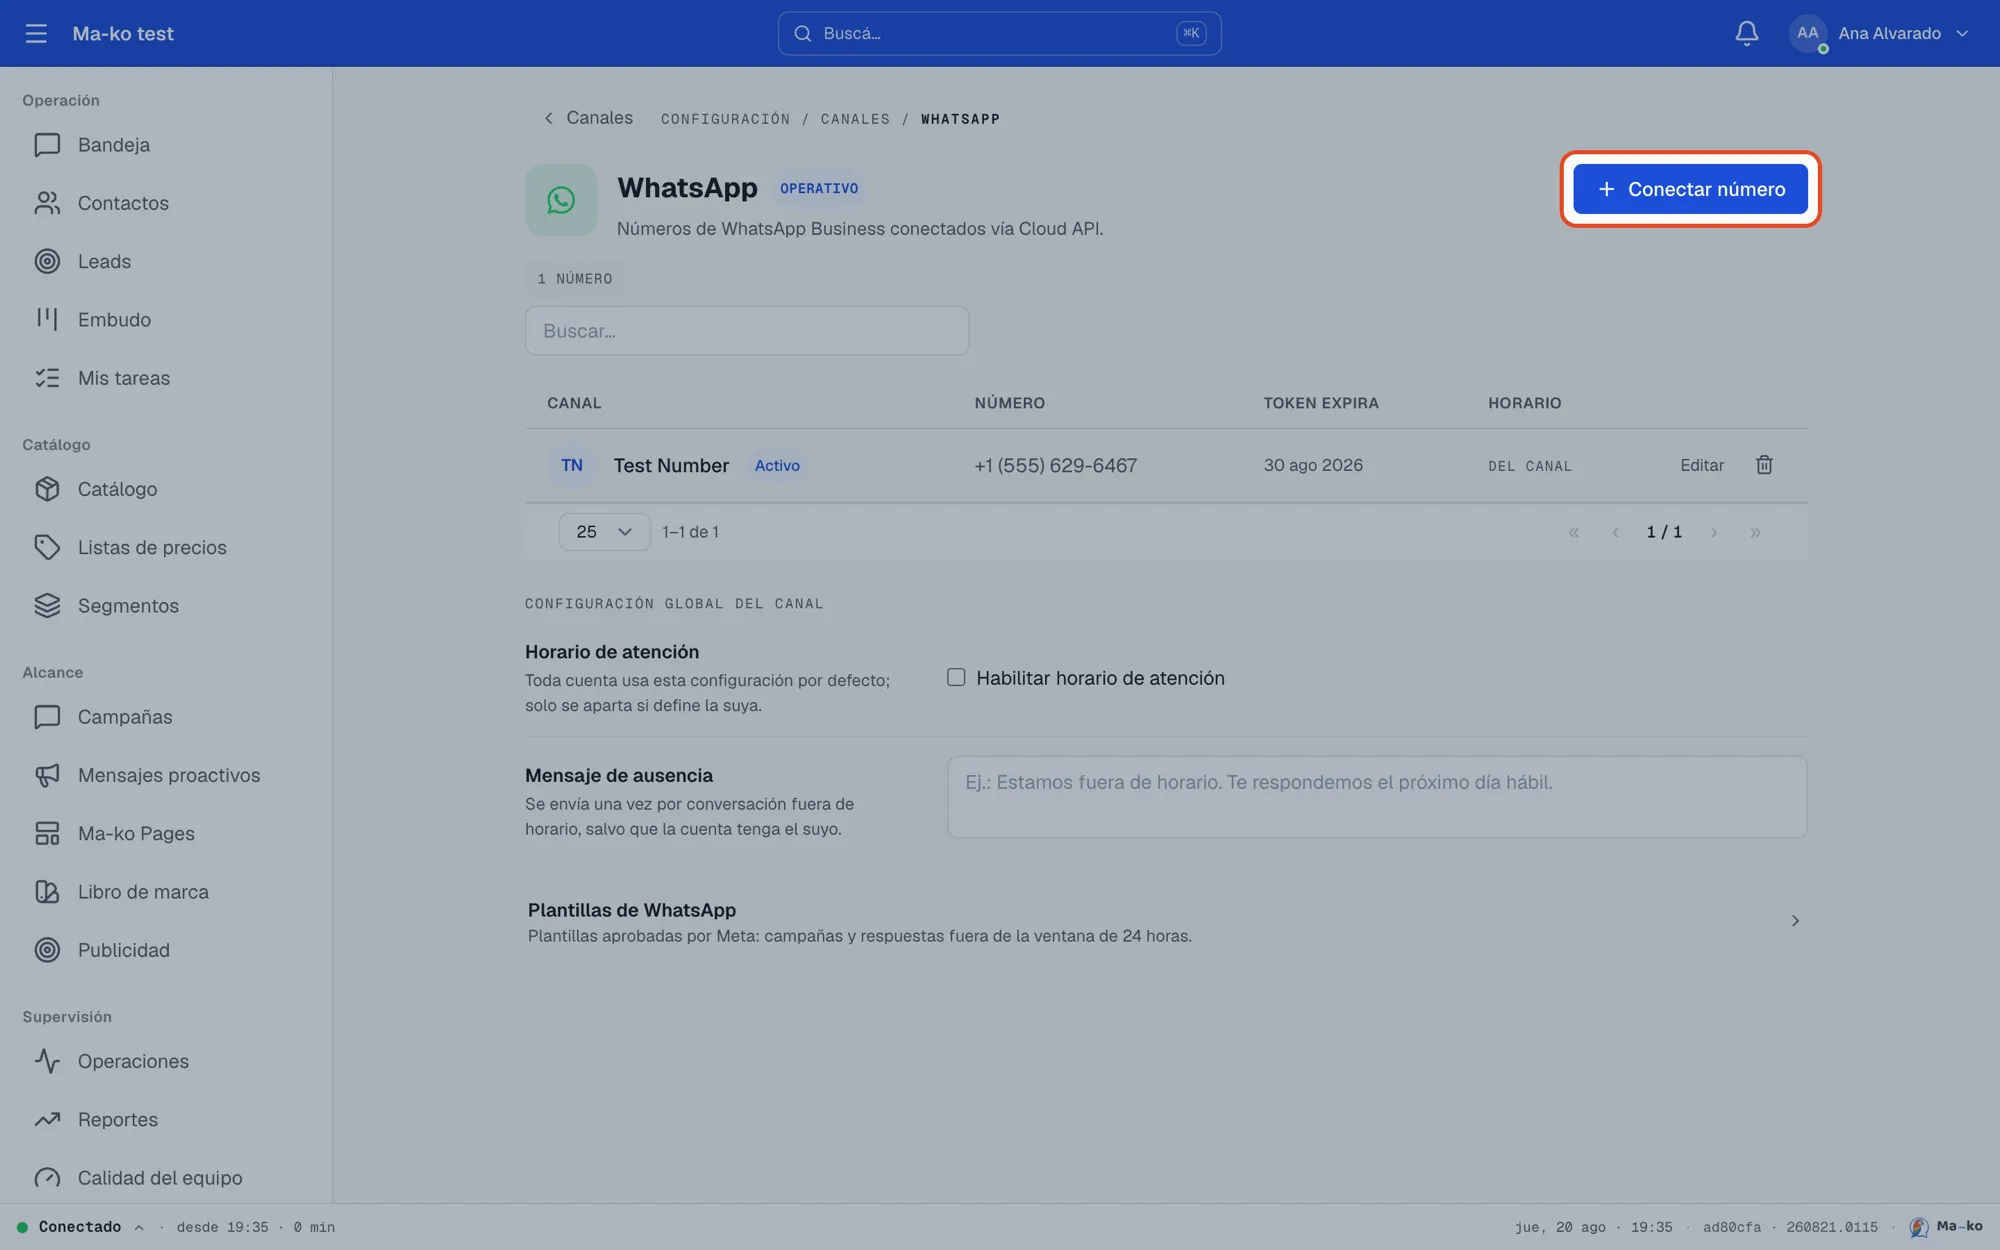The width and height of the screenshot is (2000, 1250).
Task: Click CONFIGURACIÓN breadcrumb link
Action: point(725,119)
